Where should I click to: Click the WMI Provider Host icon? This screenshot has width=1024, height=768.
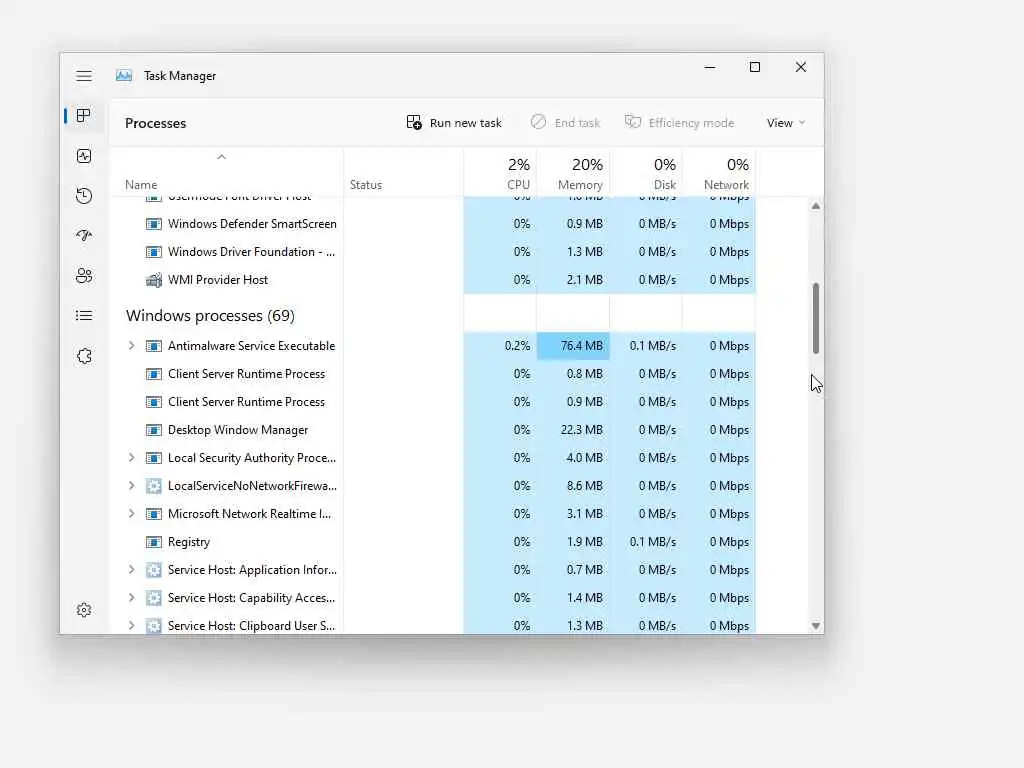coord(153,280)
